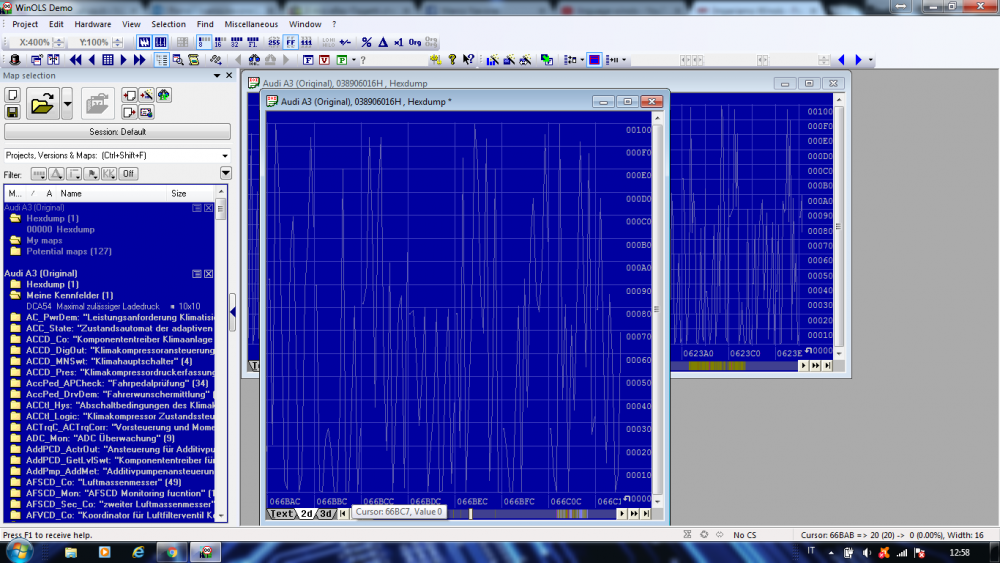This screenshot has height=563, width=1000.
Task: Switch to the 2d view tab
Action: coord(307,513)
